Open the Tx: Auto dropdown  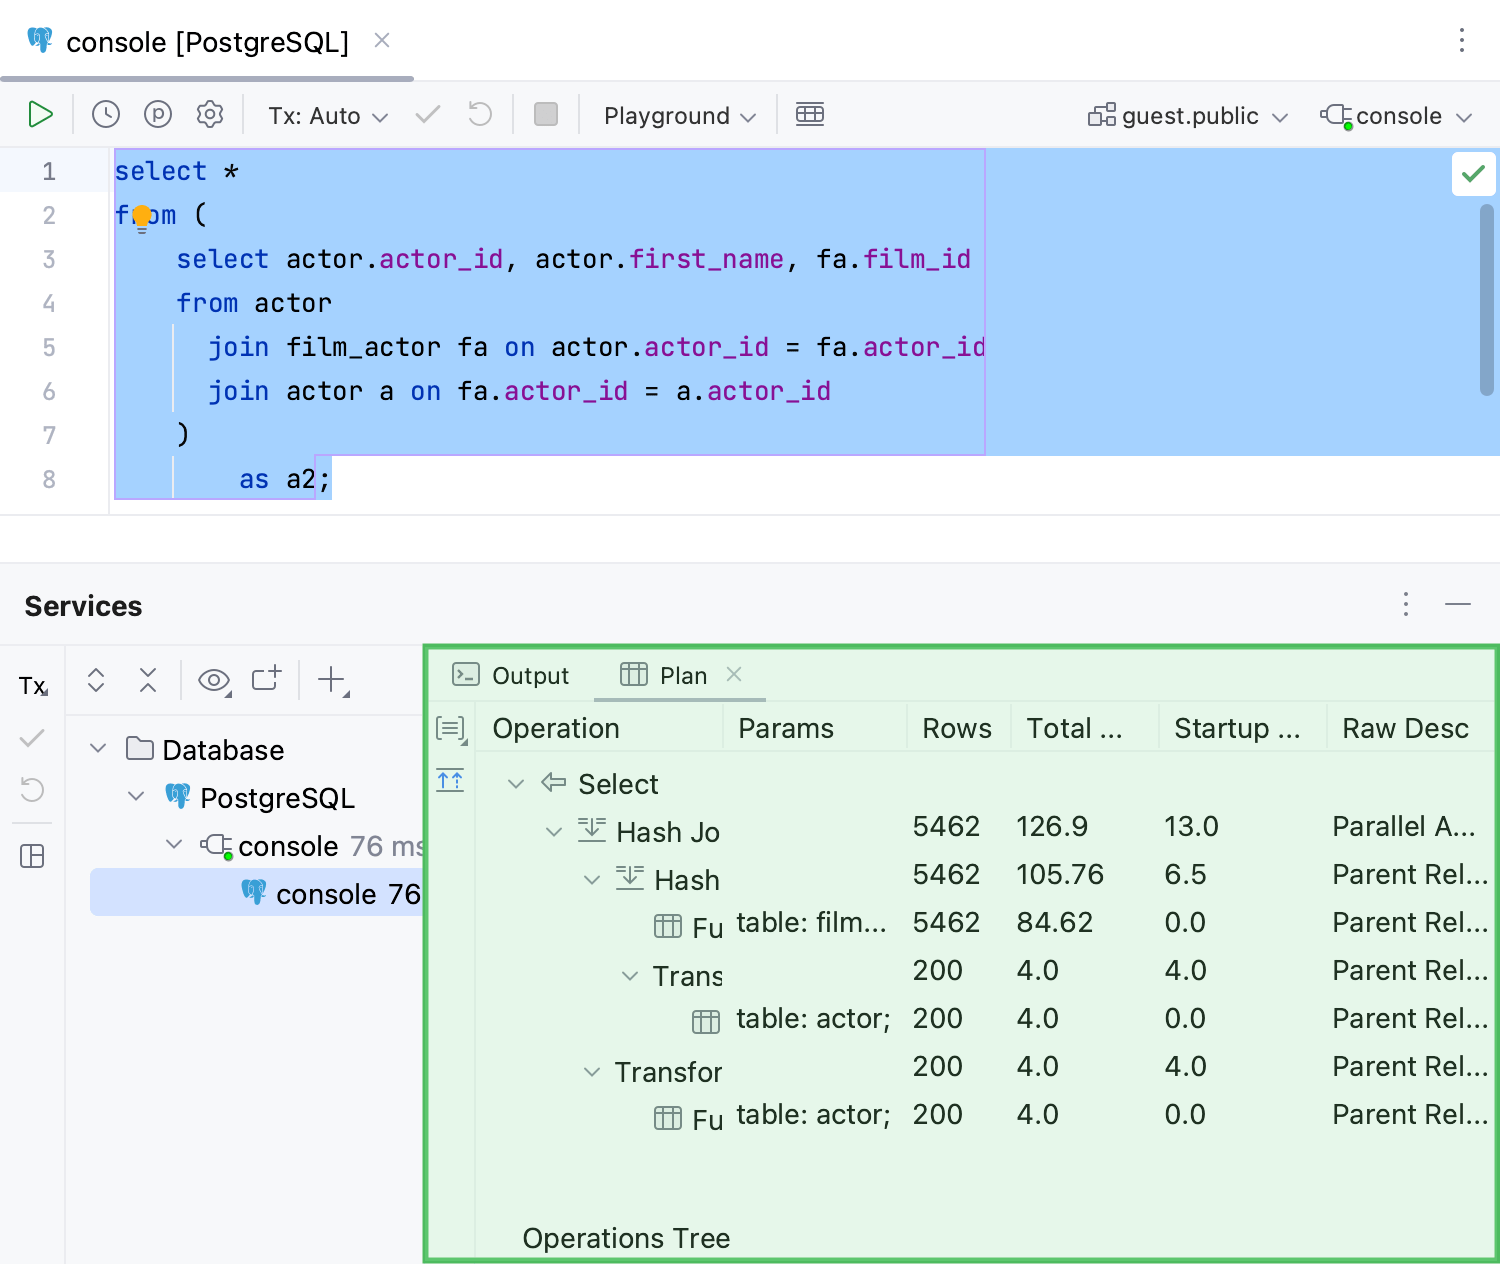click(326, 115)
